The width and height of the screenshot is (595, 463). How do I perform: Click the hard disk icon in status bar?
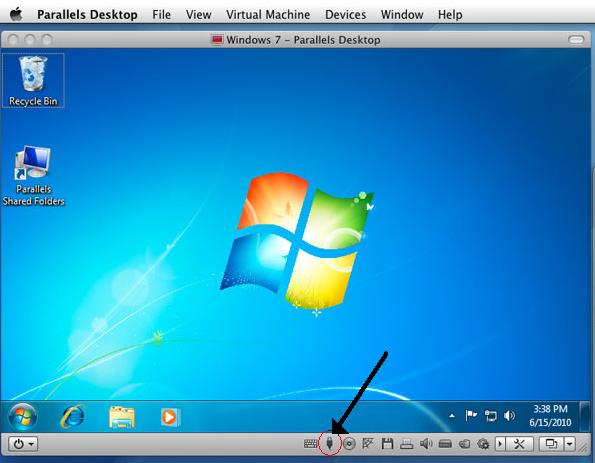pos(445,444)
